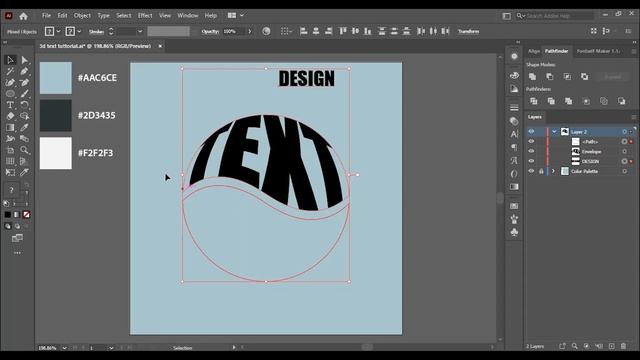Hide the Color Palette layer eye icon
The height and width of the screenshot is (360, 640).
pos(531,171)
